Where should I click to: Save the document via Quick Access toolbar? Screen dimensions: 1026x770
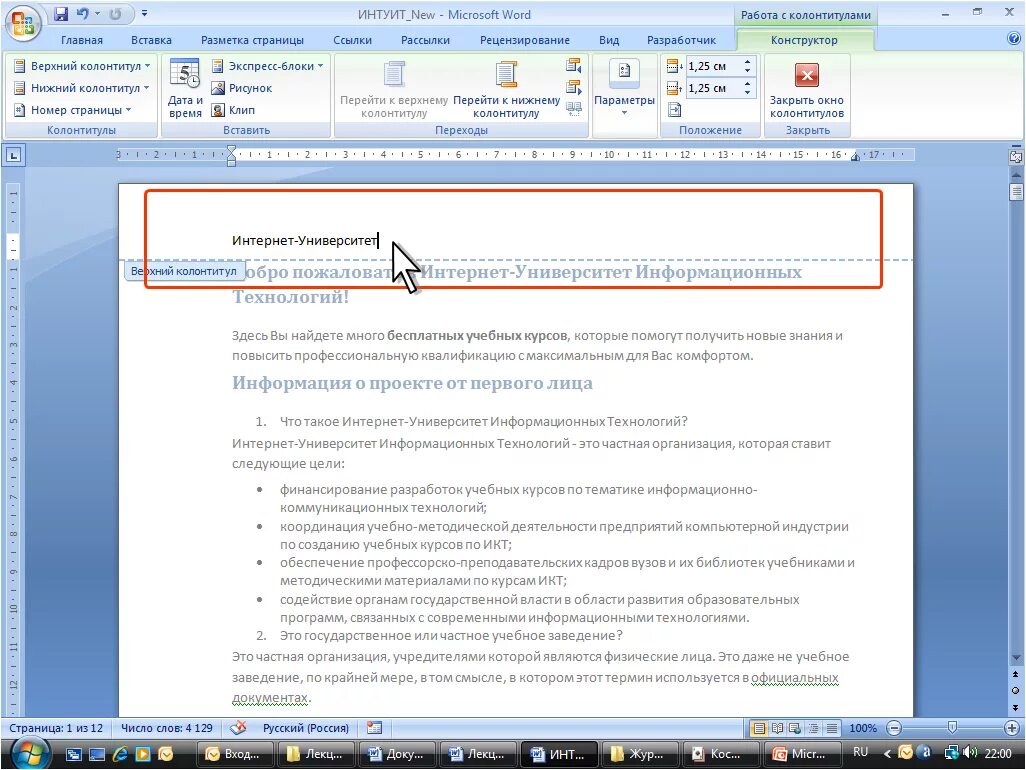coord(60,14)
